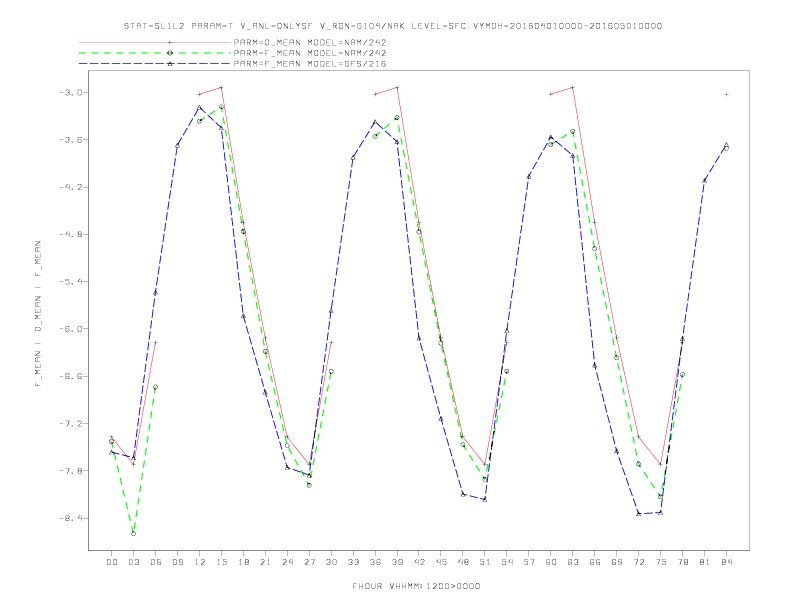Click x-axis forecast hour label 75

(661, 562)
